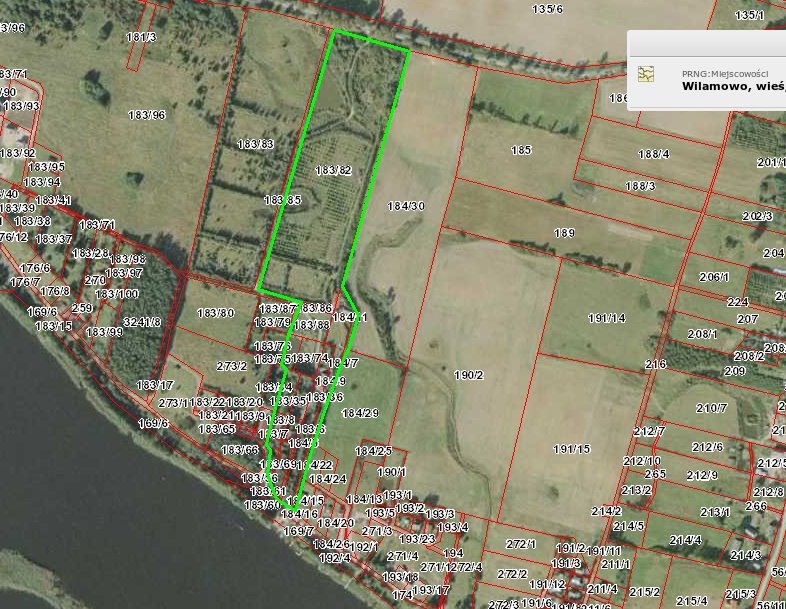786x609 pixels.
Task: Select parcel 183/80 on map
Action: 215,313
